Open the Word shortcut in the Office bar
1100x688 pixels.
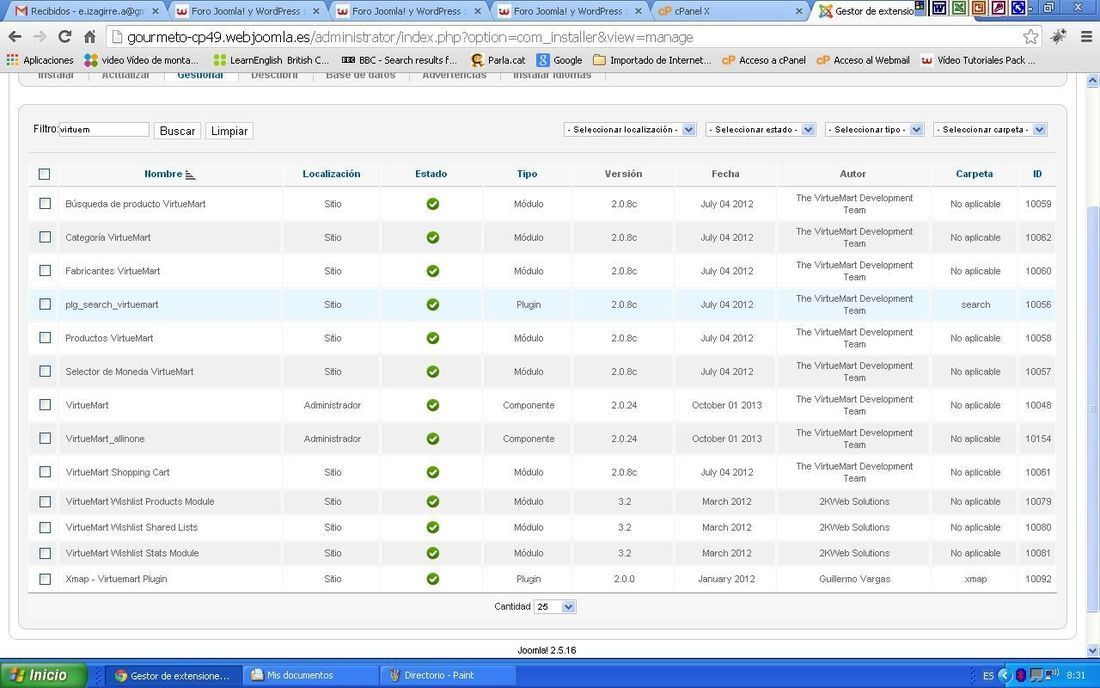(939, 8)
